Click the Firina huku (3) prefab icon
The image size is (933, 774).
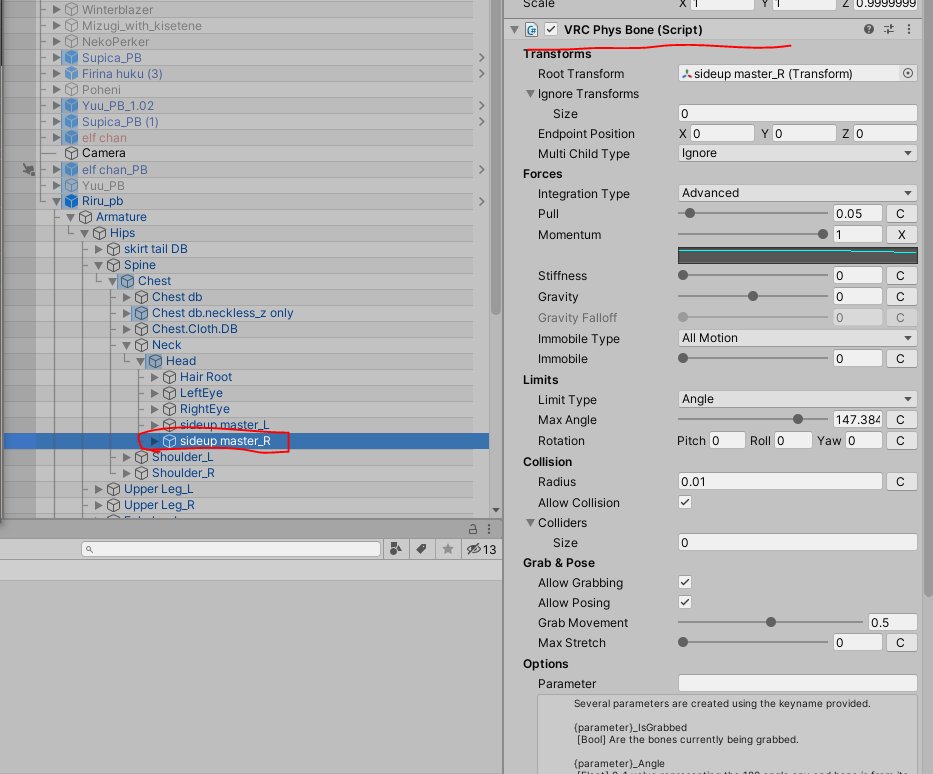coord(71,74)
